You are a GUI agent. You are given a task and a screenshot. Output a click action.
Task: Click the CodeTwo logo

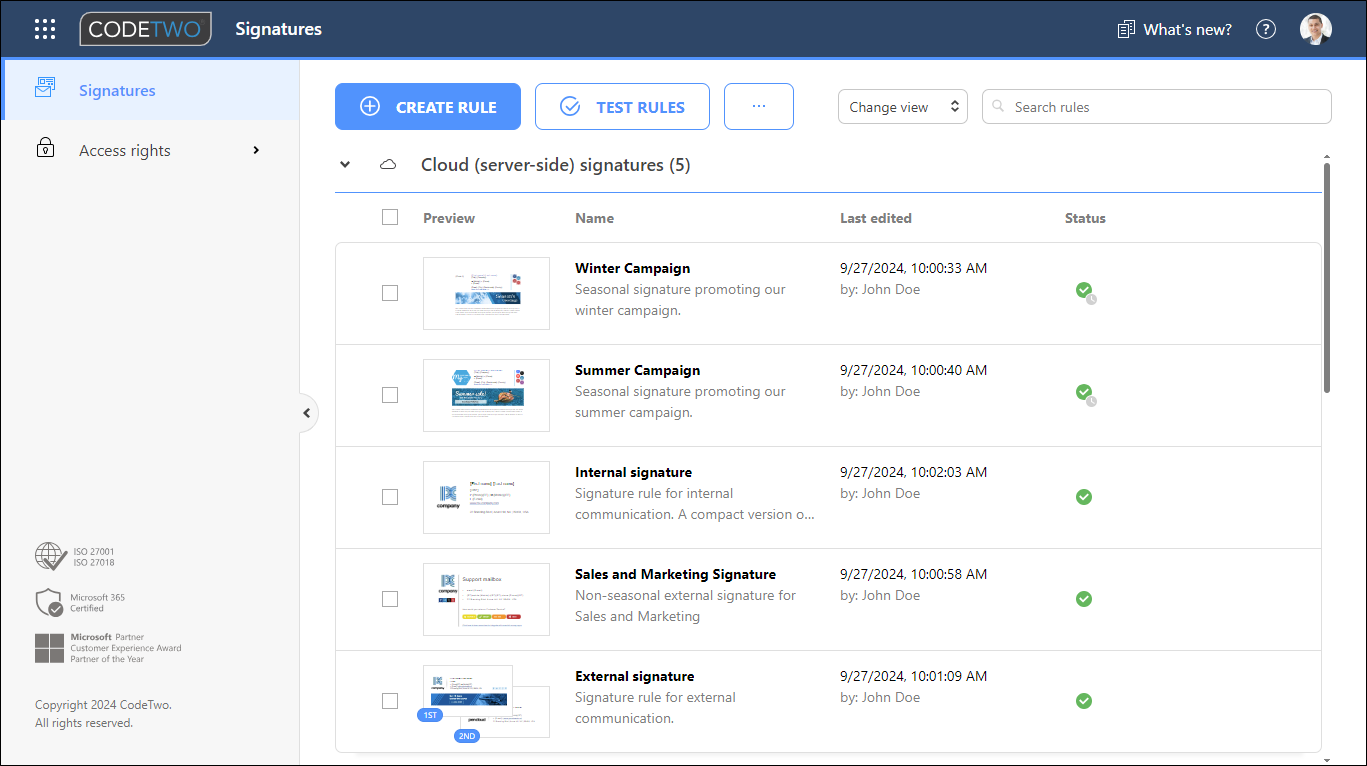click(x=145, y=29)
